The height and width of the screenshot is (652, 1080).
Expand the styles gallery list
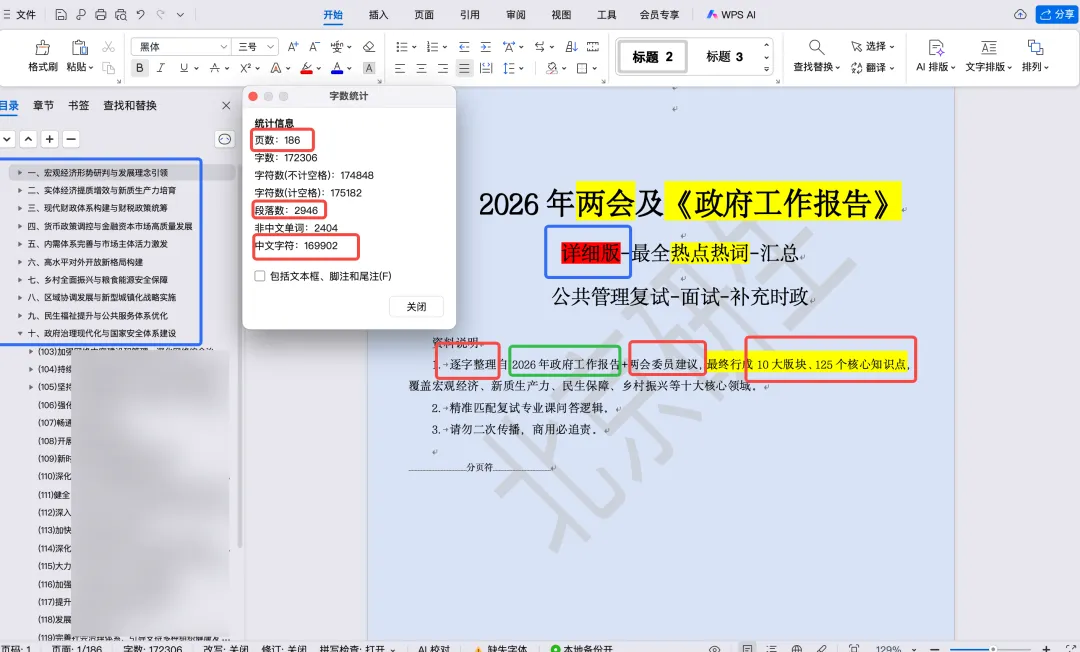tap(767, 70)
